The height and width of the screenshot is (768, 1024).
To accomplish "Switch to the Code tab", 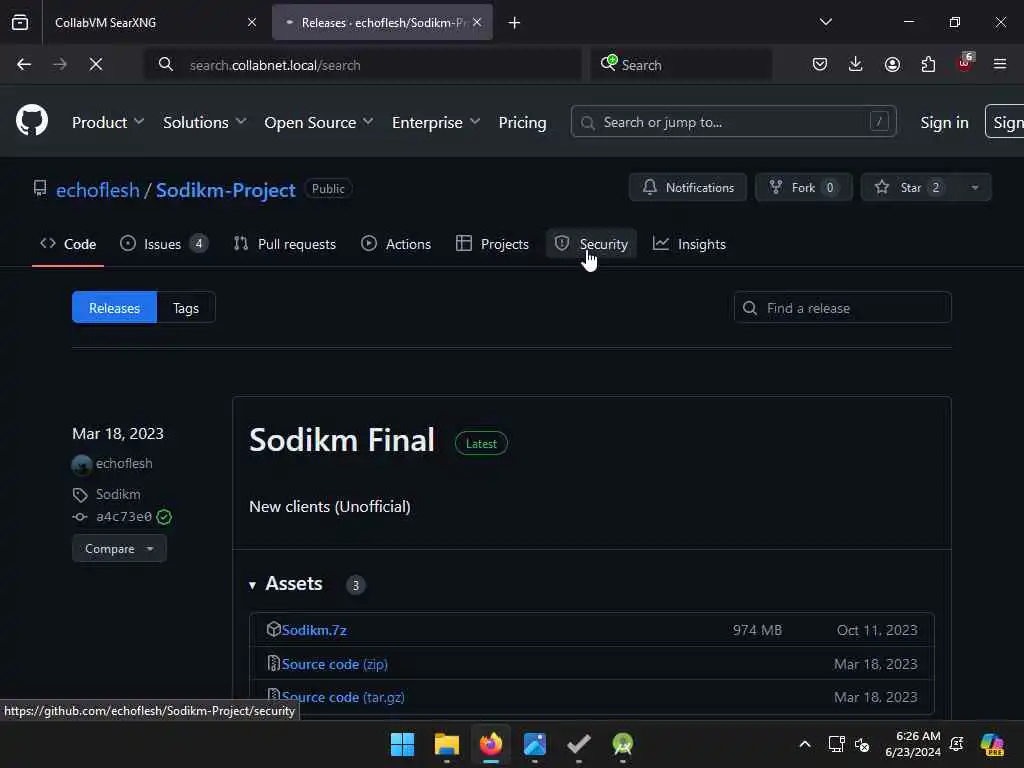I will click(x=68, y=244).
